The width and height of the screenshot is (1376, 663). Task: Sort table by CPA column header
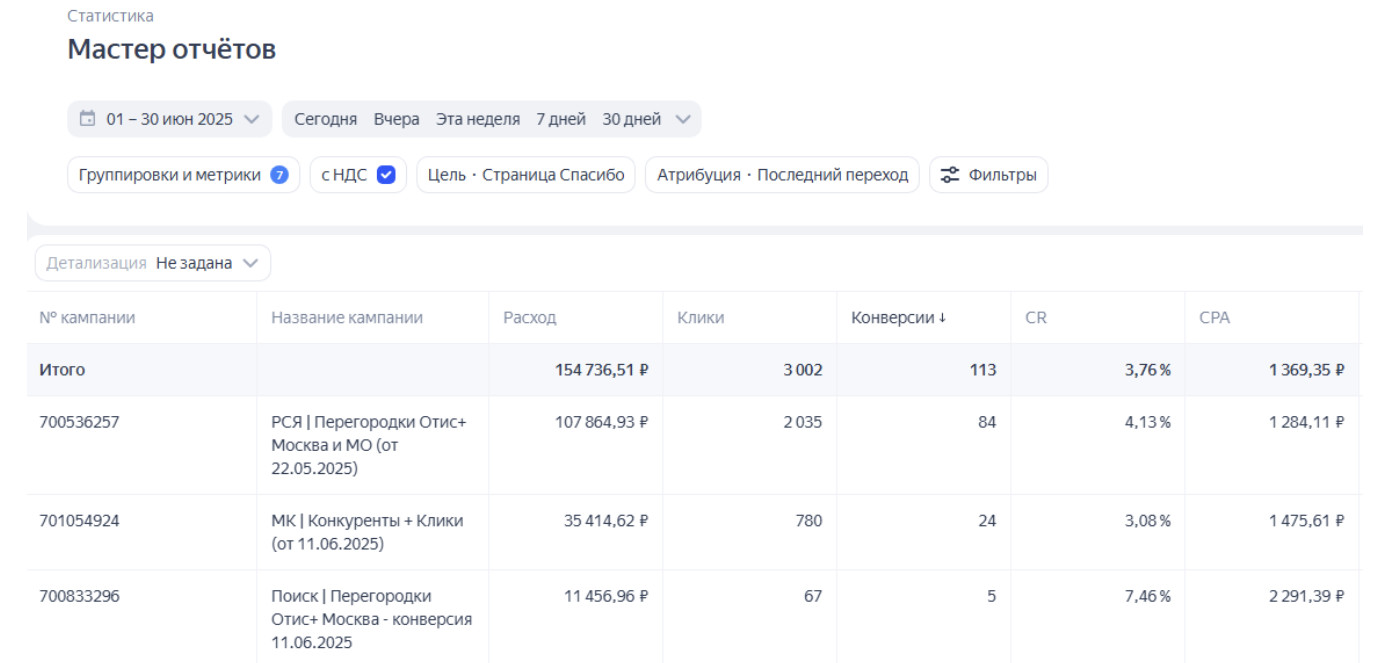pyautogui.click(x=1214, y=318)
